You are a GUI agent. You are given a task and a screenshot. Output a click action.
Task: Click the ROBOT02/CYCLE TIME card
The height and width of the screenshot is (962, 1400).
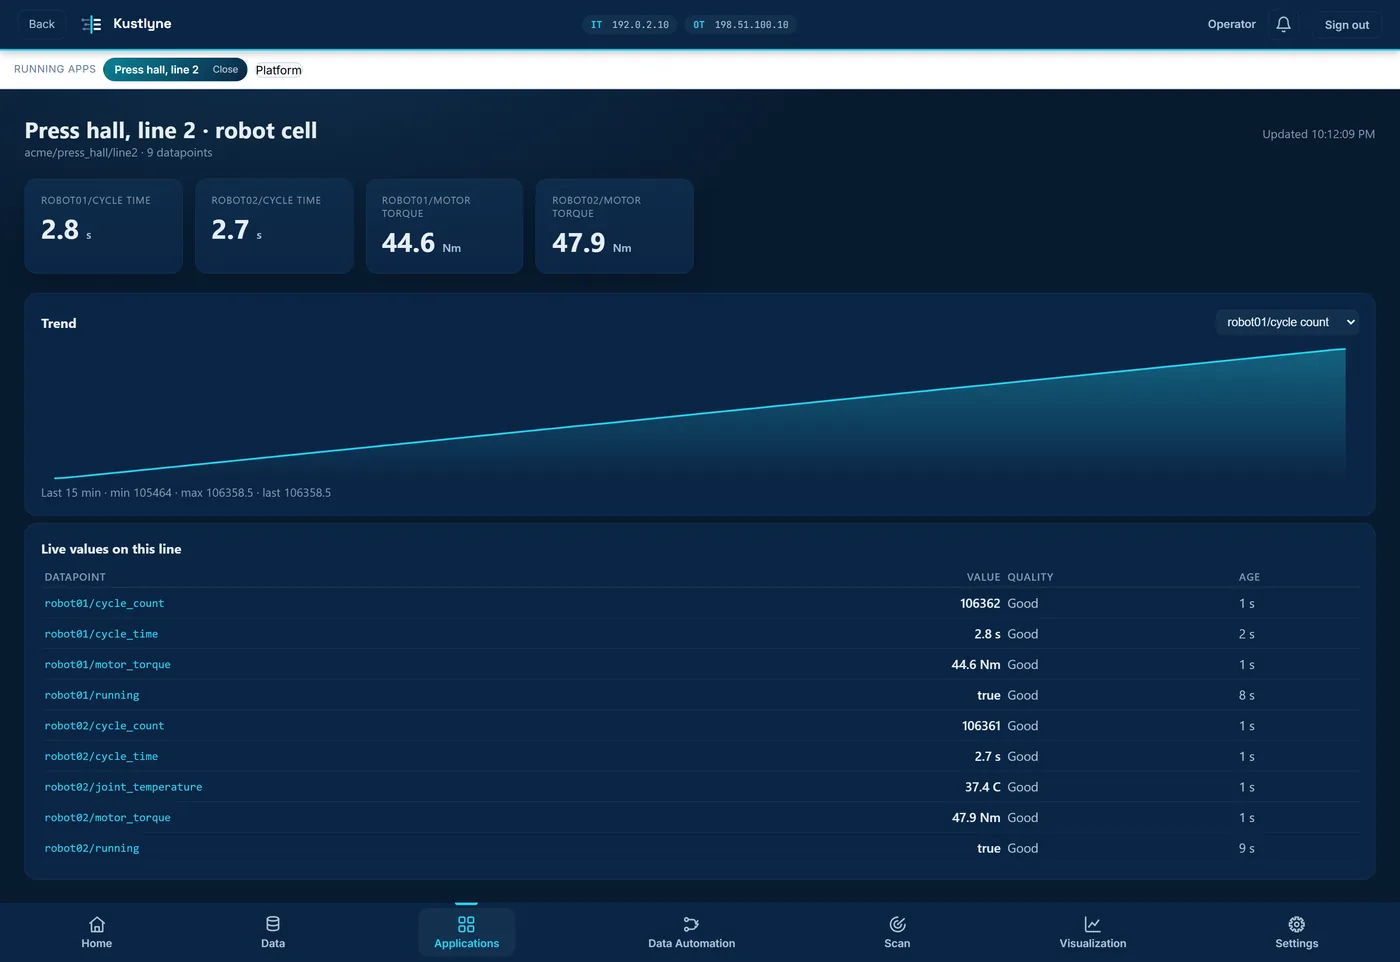[274, 226]
